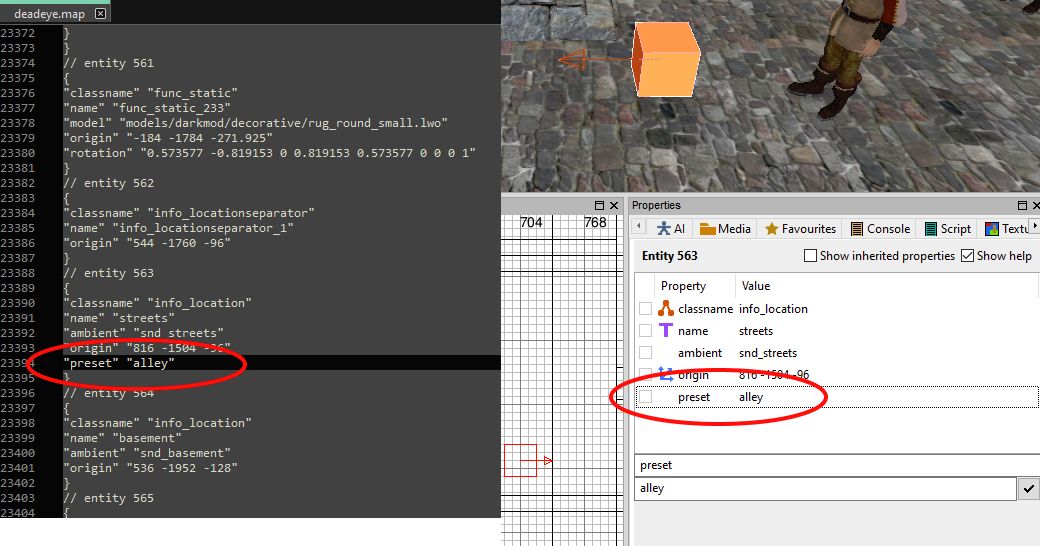The width and height of the screenshot is (1040, 546).
Task: Select the preset alley property row
Action: [x=837, y=397]
